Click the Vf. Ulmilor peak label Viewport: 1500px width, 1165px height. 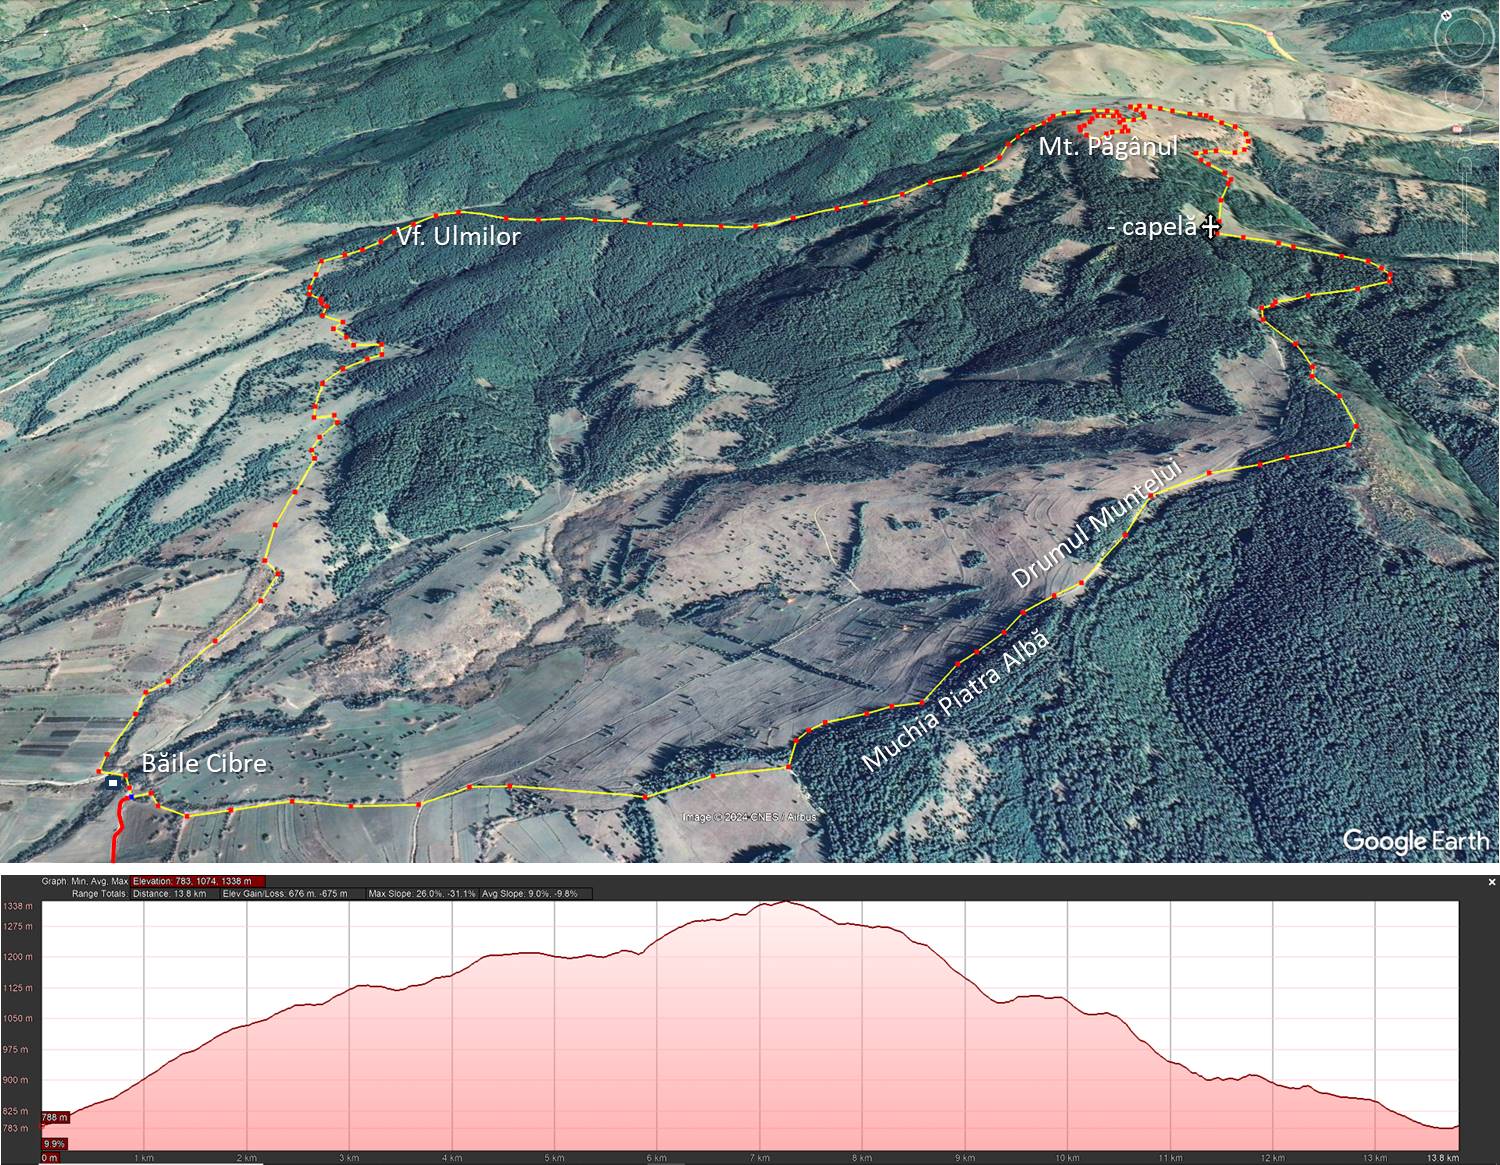pyautogui.click(x=450, y=236)
